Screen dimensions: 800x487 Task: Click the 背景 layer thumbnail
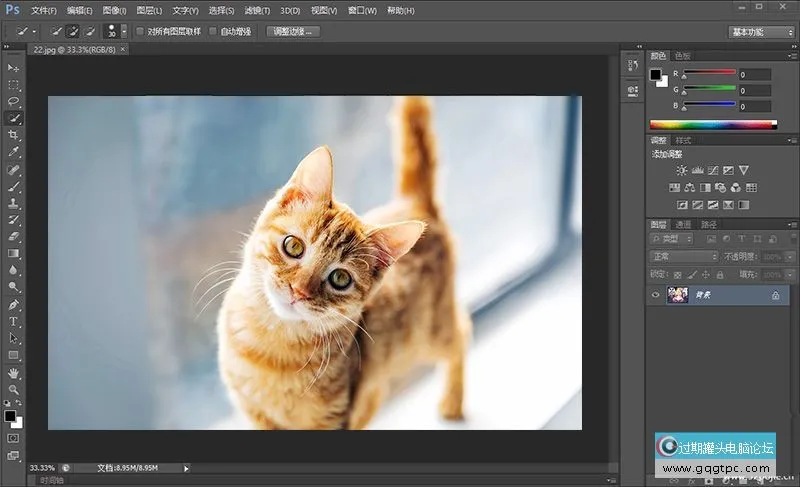point(677,296)
